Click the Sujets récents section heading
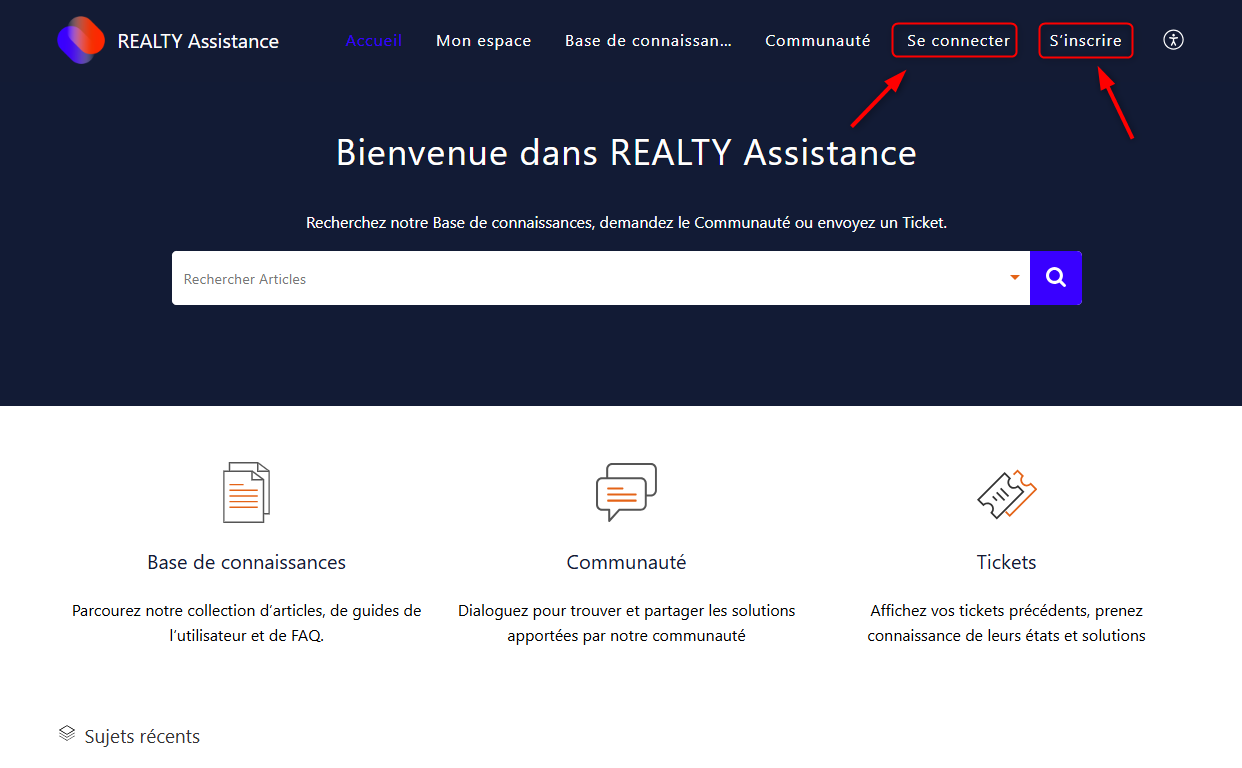The height and width of the screenshot is (768, 1242). point(142,737)
